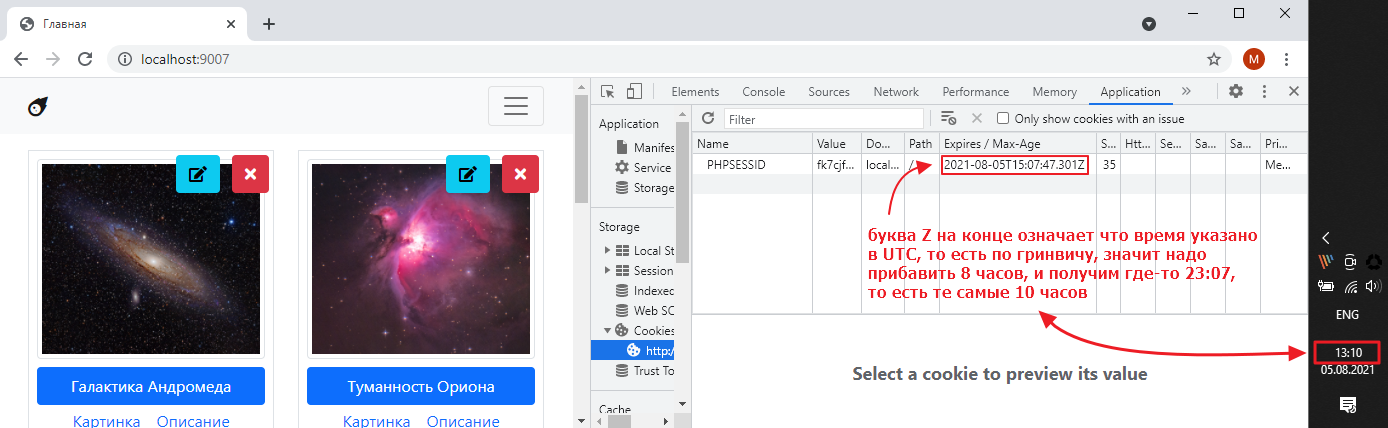Viewport: 1388px width, 428px height.
Task: Click the cookie Filter input field
Action: point(823,119)
